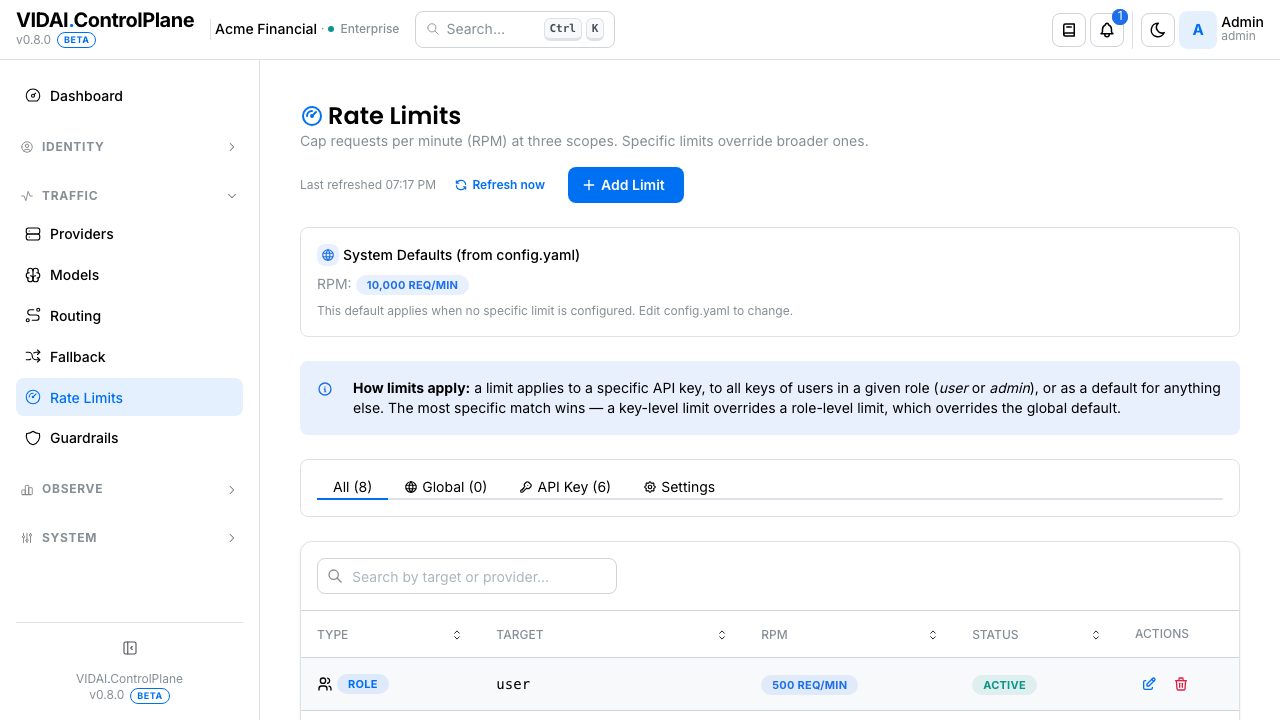The image size is (1280, 720).
Task: Focus Search by target or provider field
Action: 467,576
